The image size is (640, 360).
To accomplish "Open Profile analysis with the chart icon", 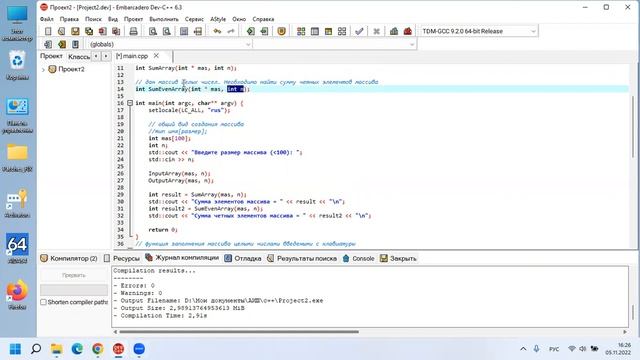I will (394, 31).
